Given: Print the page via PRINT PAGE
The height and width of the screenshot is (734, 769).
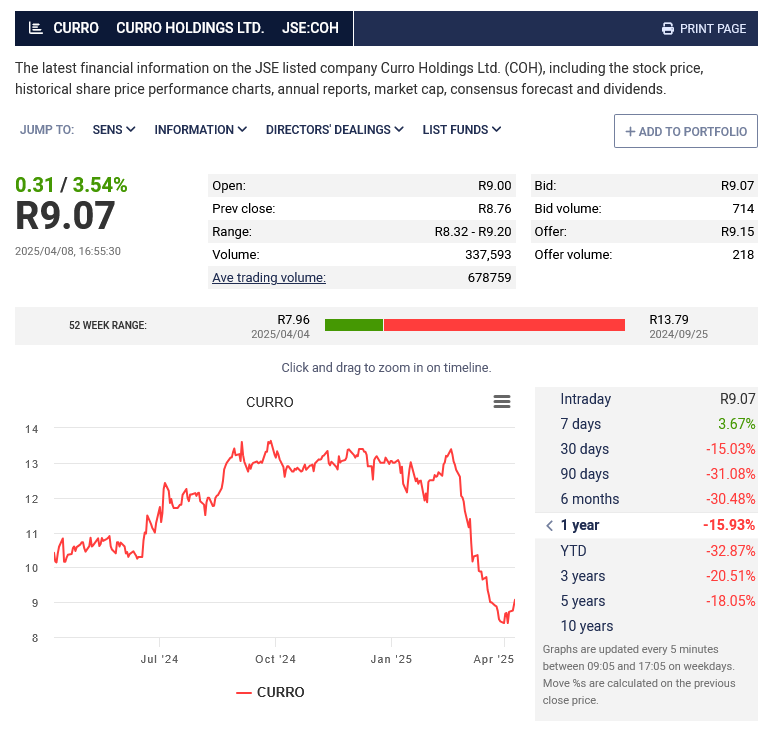Looking at the screenshot, I should point(704,29).
